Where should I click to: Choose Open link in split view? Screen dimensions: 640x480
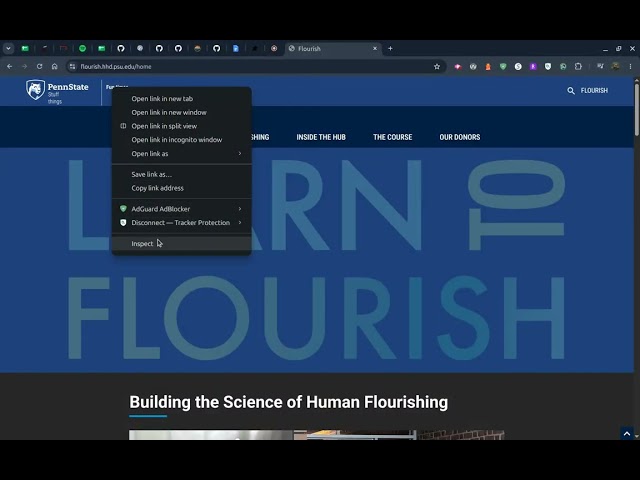[x=182, y=126]
